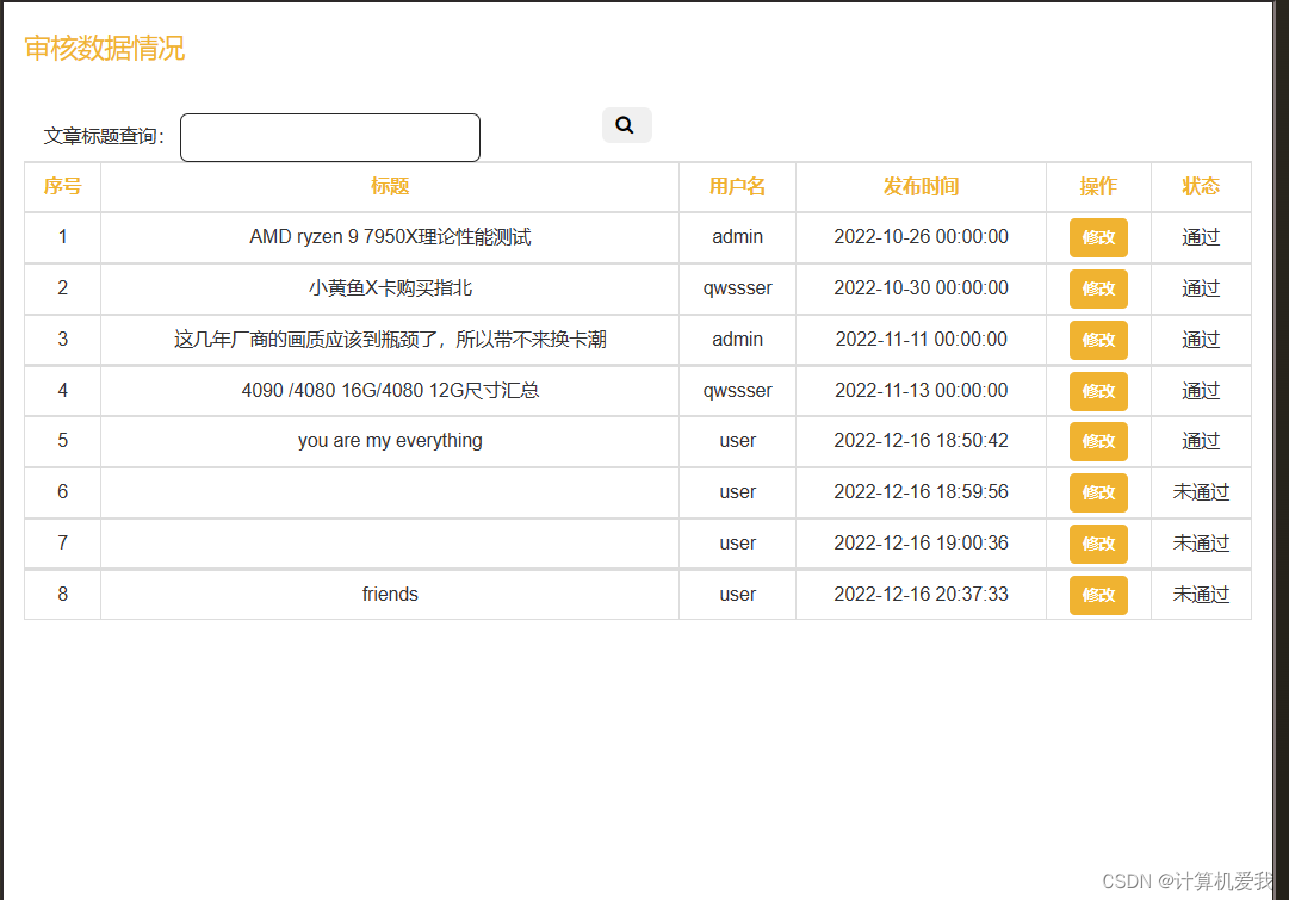Click date 2022-10-30 00:00:00
Screen dimensions: 1289x900
point(921,288)
